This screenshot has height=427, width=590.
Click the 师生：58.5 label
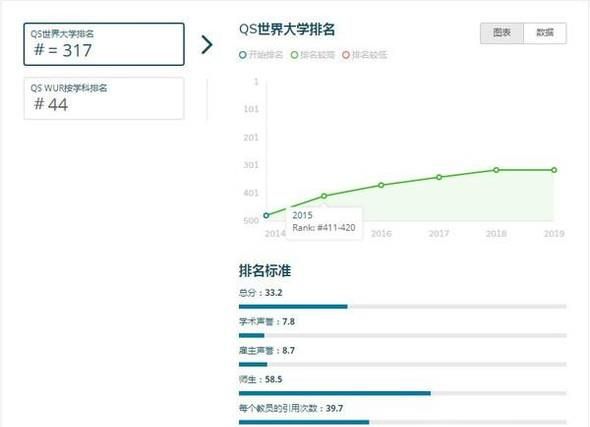click(x=260, y=379)
